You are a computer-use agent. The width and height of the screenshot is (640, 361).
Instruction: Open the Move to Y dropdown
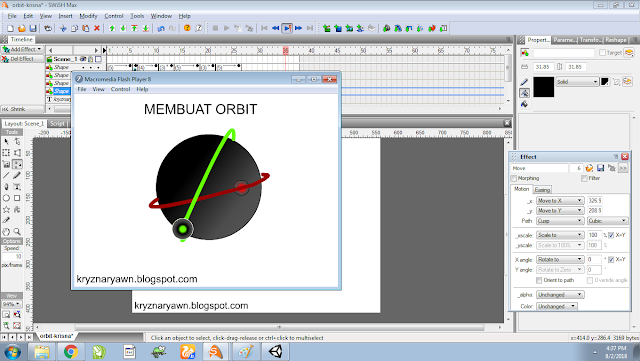[x=560, y=211]
